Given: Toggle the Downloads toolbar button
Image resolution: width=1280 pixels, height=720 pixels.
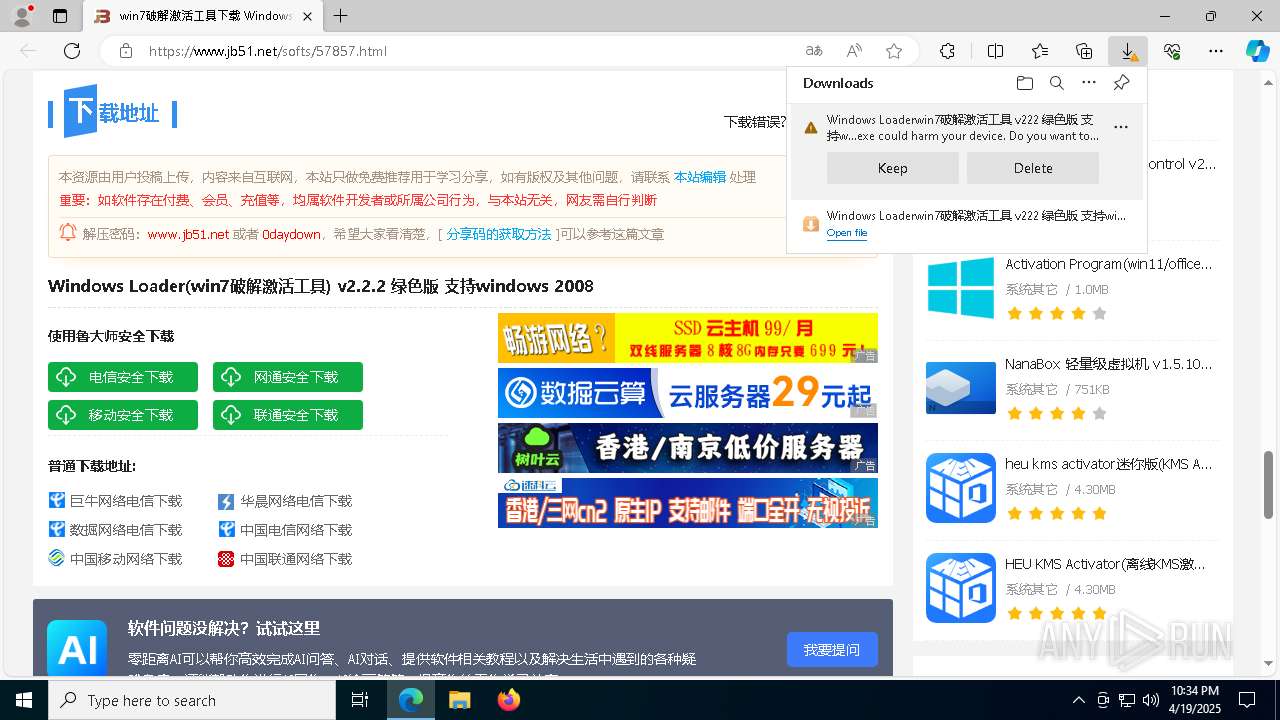Looking at the screenshot, I should coord(1128,51).
